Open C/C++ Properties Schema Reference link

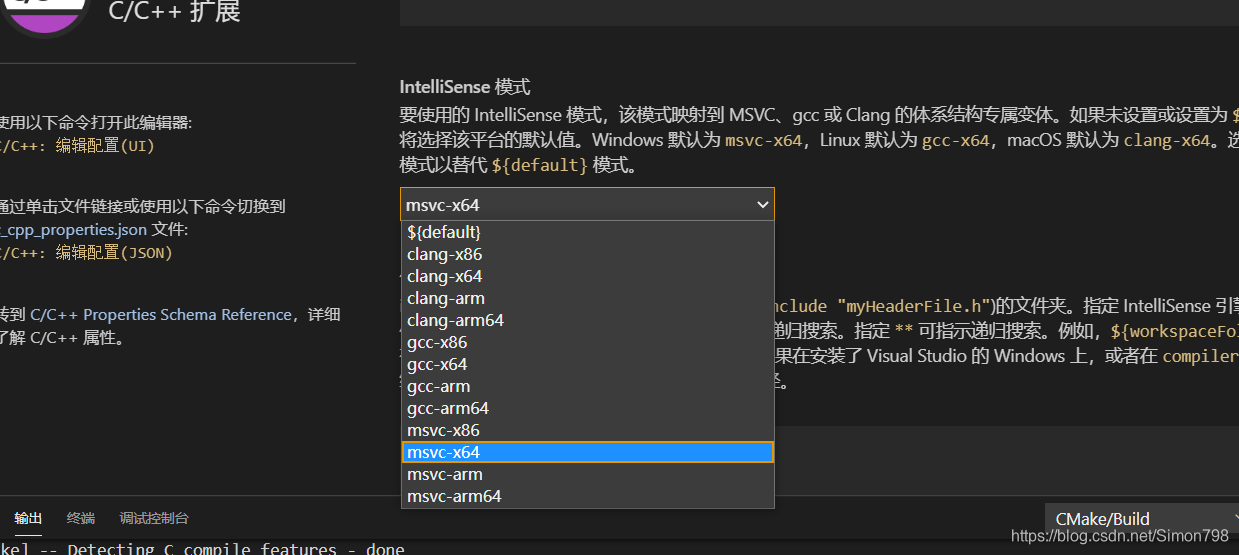click(x=161, y=314)
